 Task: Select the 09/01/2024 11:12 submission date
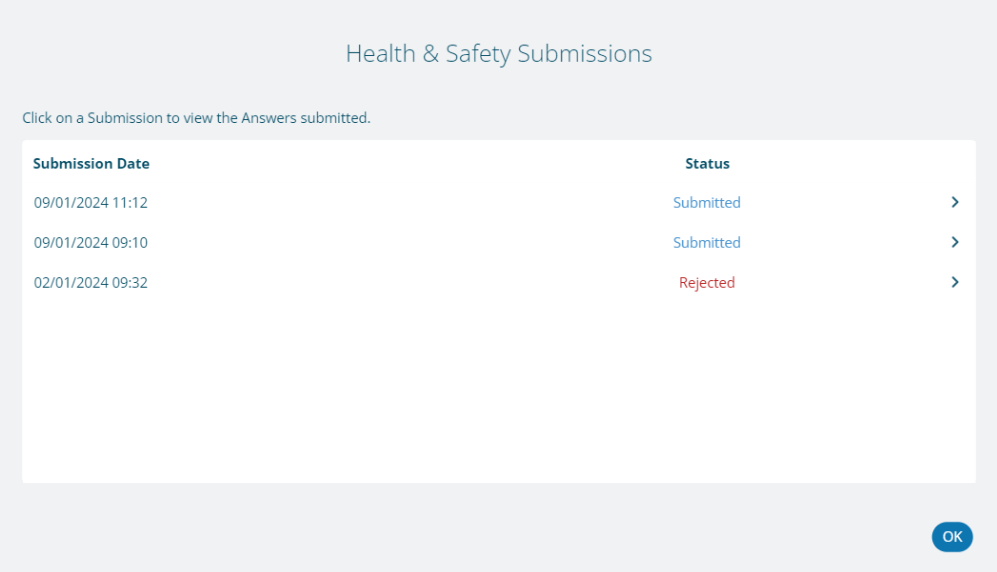[x=91, y=202]
